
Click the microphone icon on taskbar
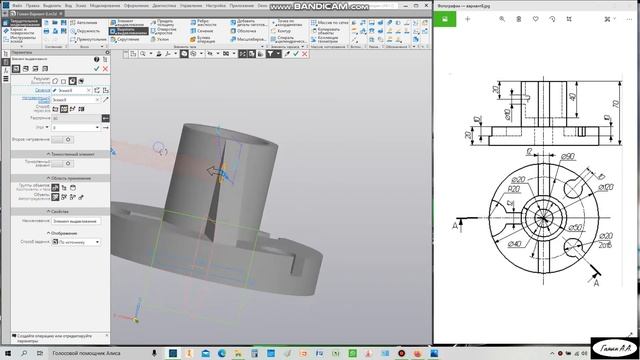pyautogui.click(x=154, y=353)
